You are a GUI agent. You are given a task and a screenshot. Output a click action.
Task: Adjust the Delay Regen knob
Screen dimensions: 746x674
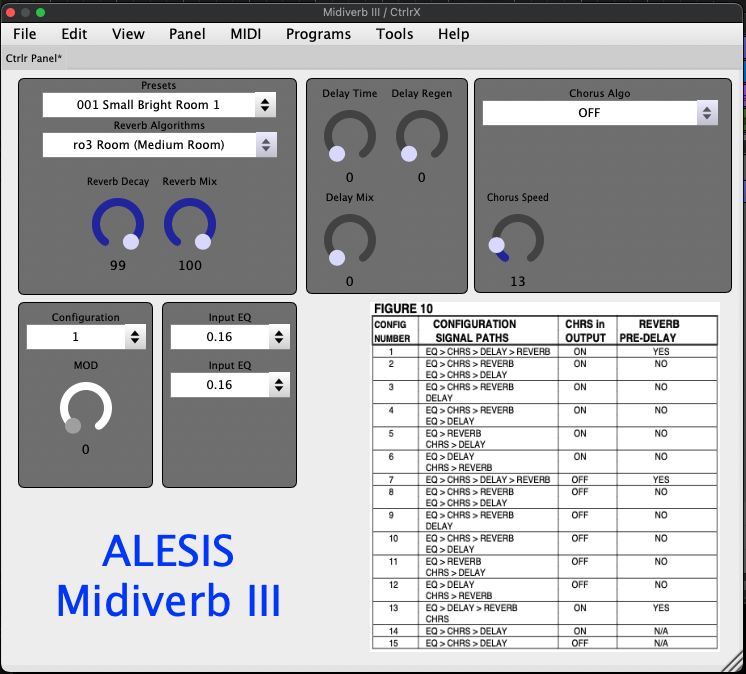click(x=422, y=136)
